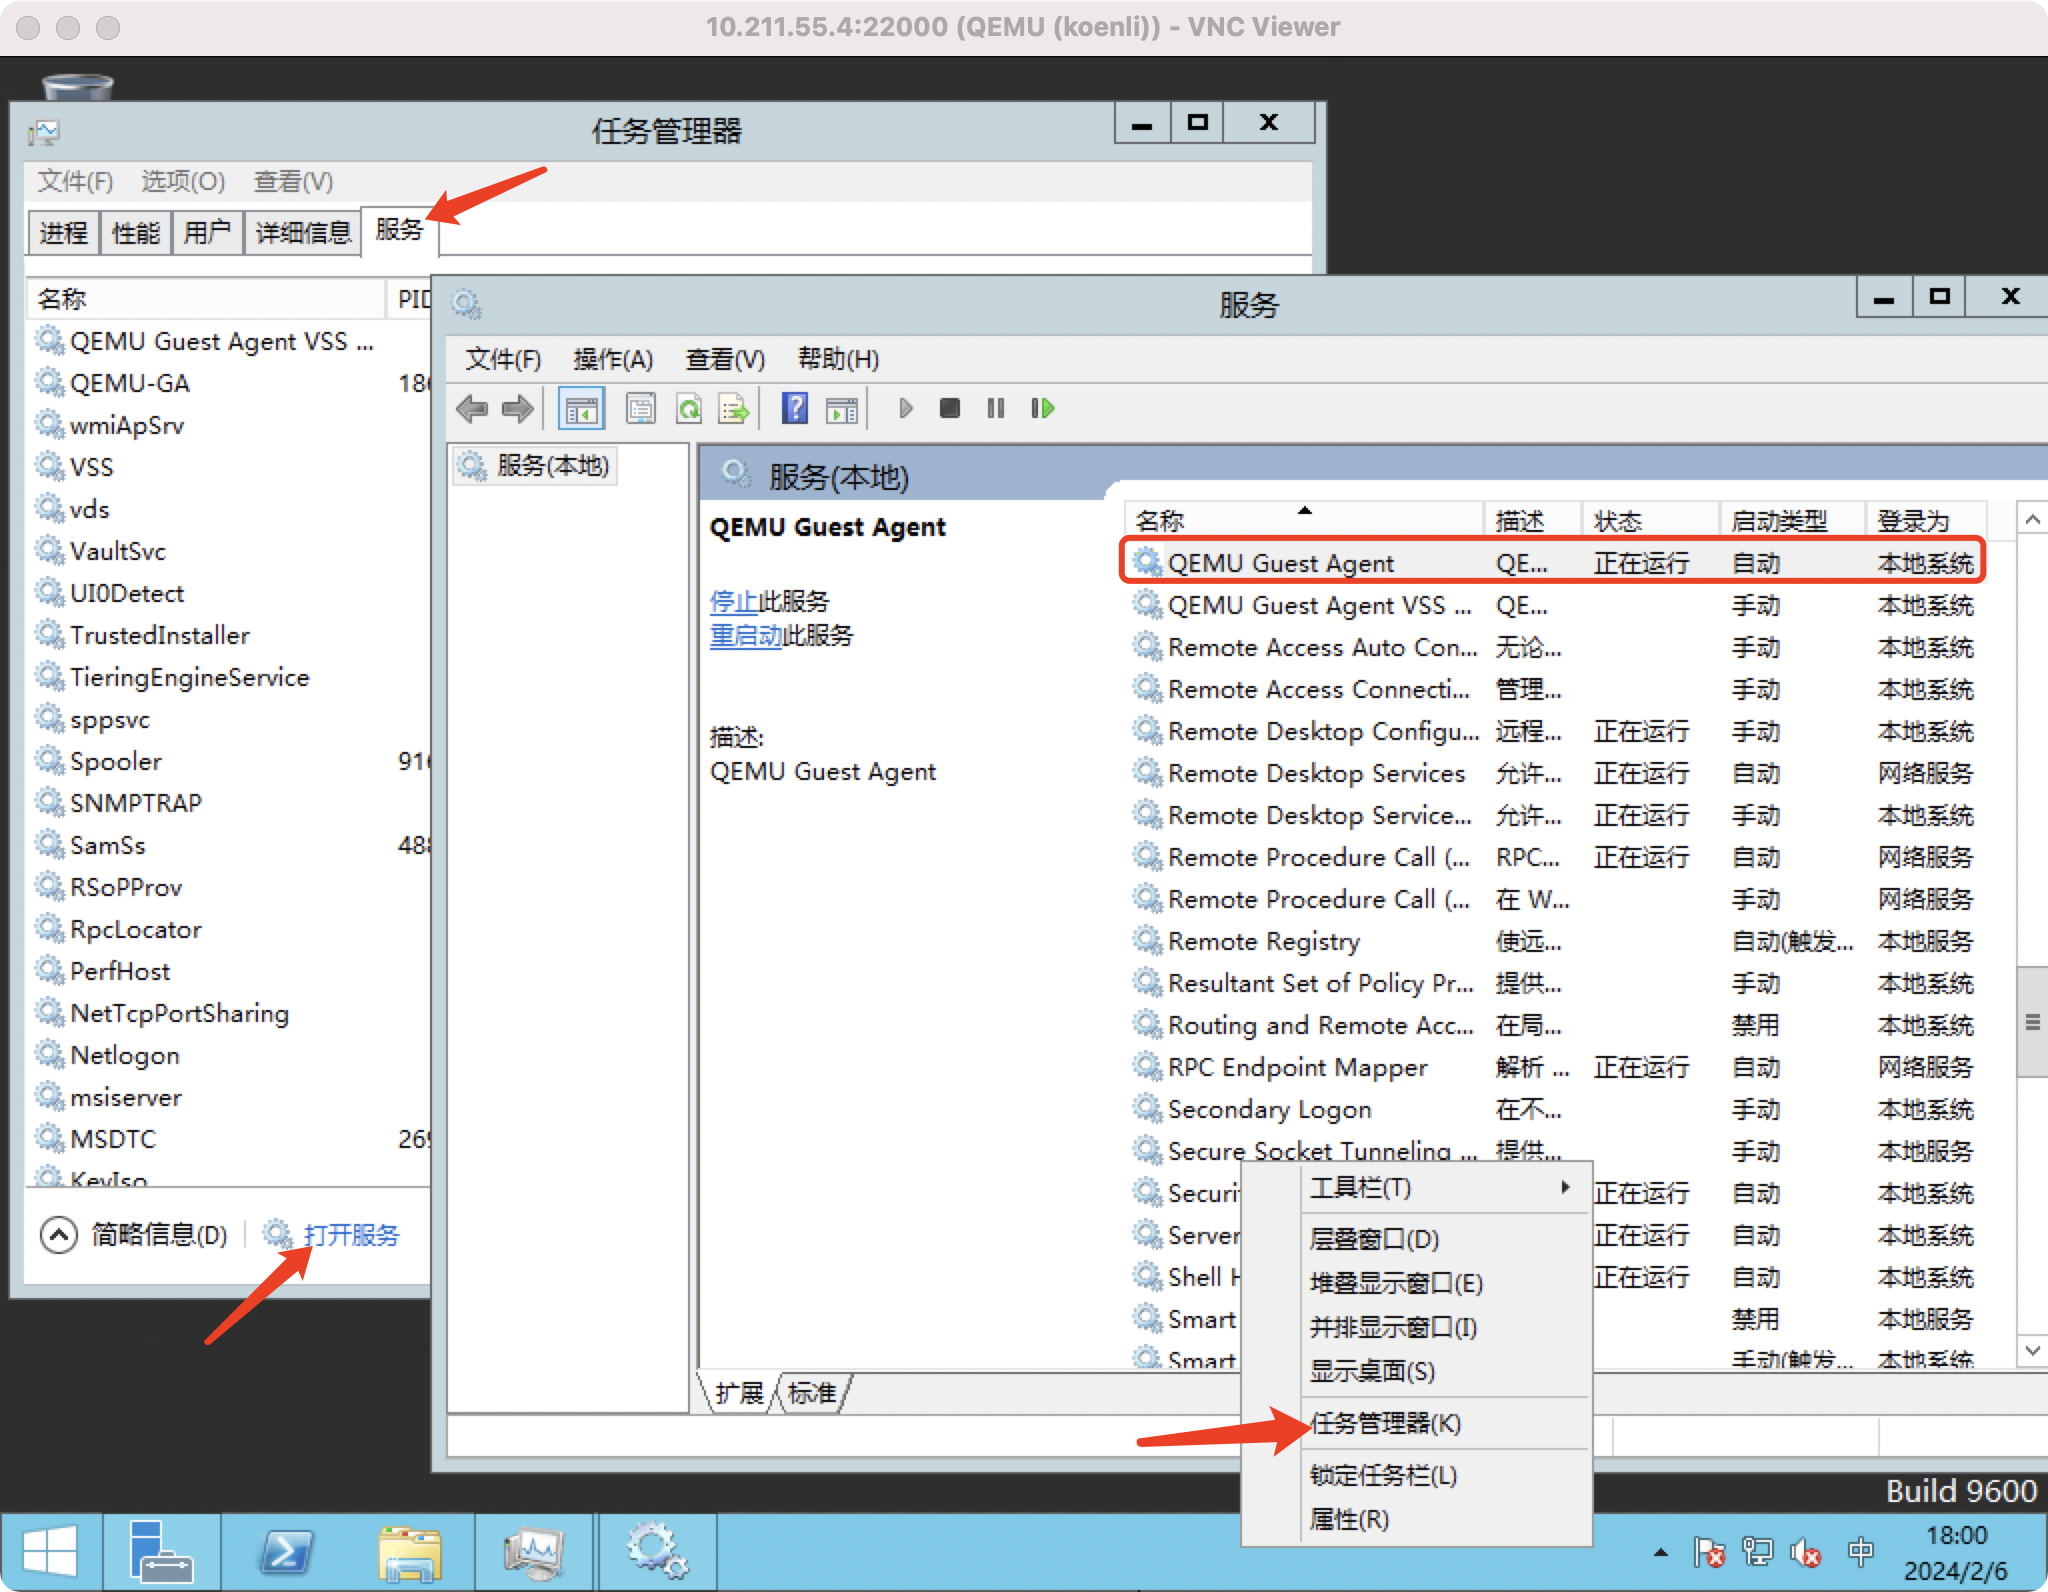Switch to the 进程 tab in Task Manager
The height and width of the screenshot is (1592, 2048).
pyautogui.click(x=62, y=232)
